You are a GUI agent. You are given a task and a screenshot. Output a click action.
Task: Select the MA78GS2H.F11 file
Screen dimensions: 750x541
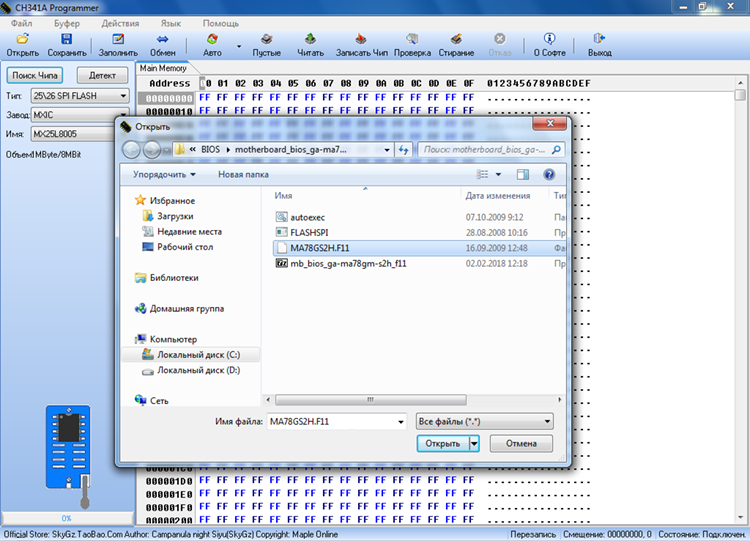coord(320,248)
